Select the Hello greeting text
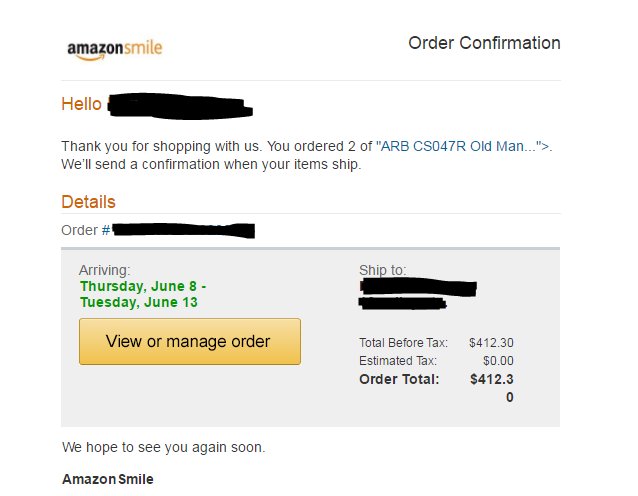This screenshot has height=496, width=638. [81, 104]
